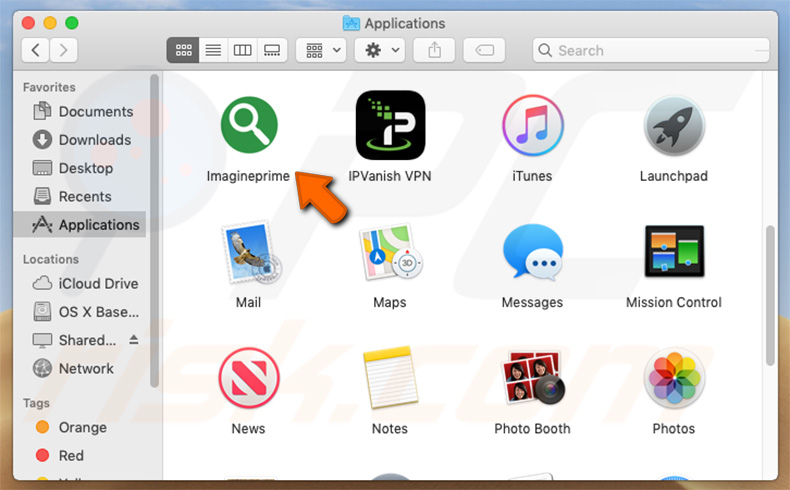Open the Mission Control icon

(674, 251)
